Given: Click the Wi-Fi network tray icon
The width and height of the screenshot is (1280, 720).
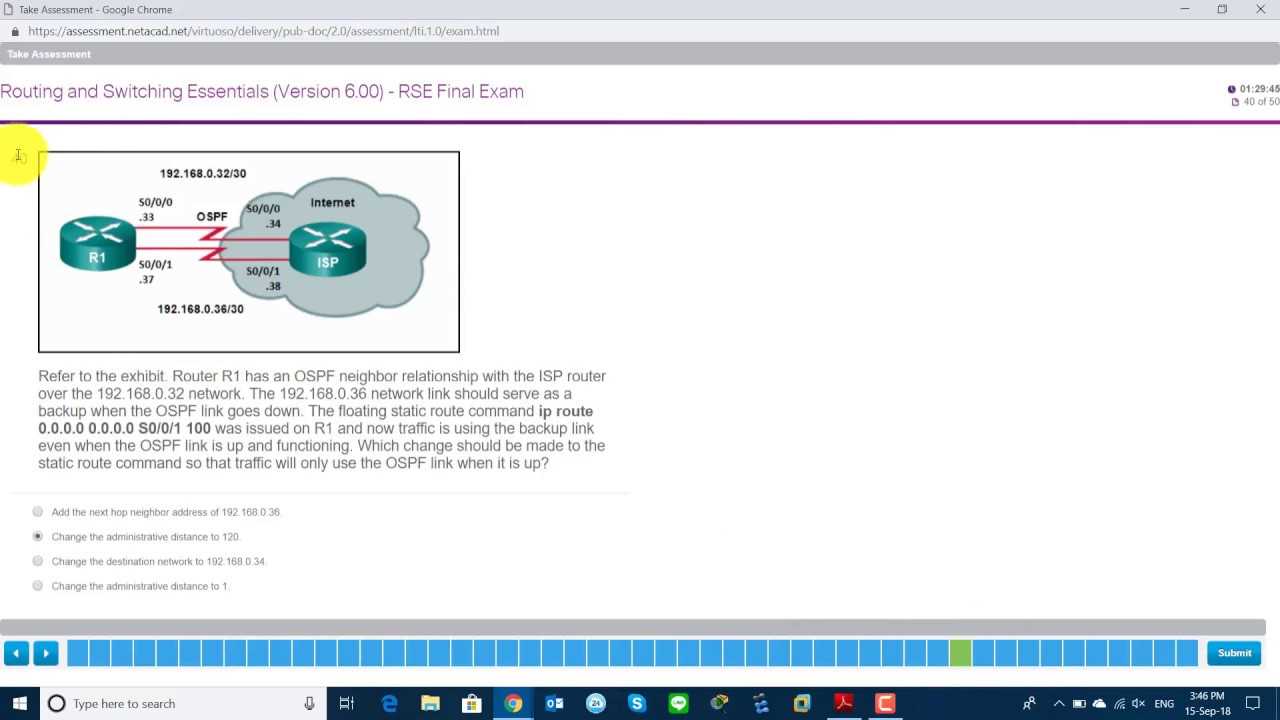Looking at the screenshot, I should 1119,703.
